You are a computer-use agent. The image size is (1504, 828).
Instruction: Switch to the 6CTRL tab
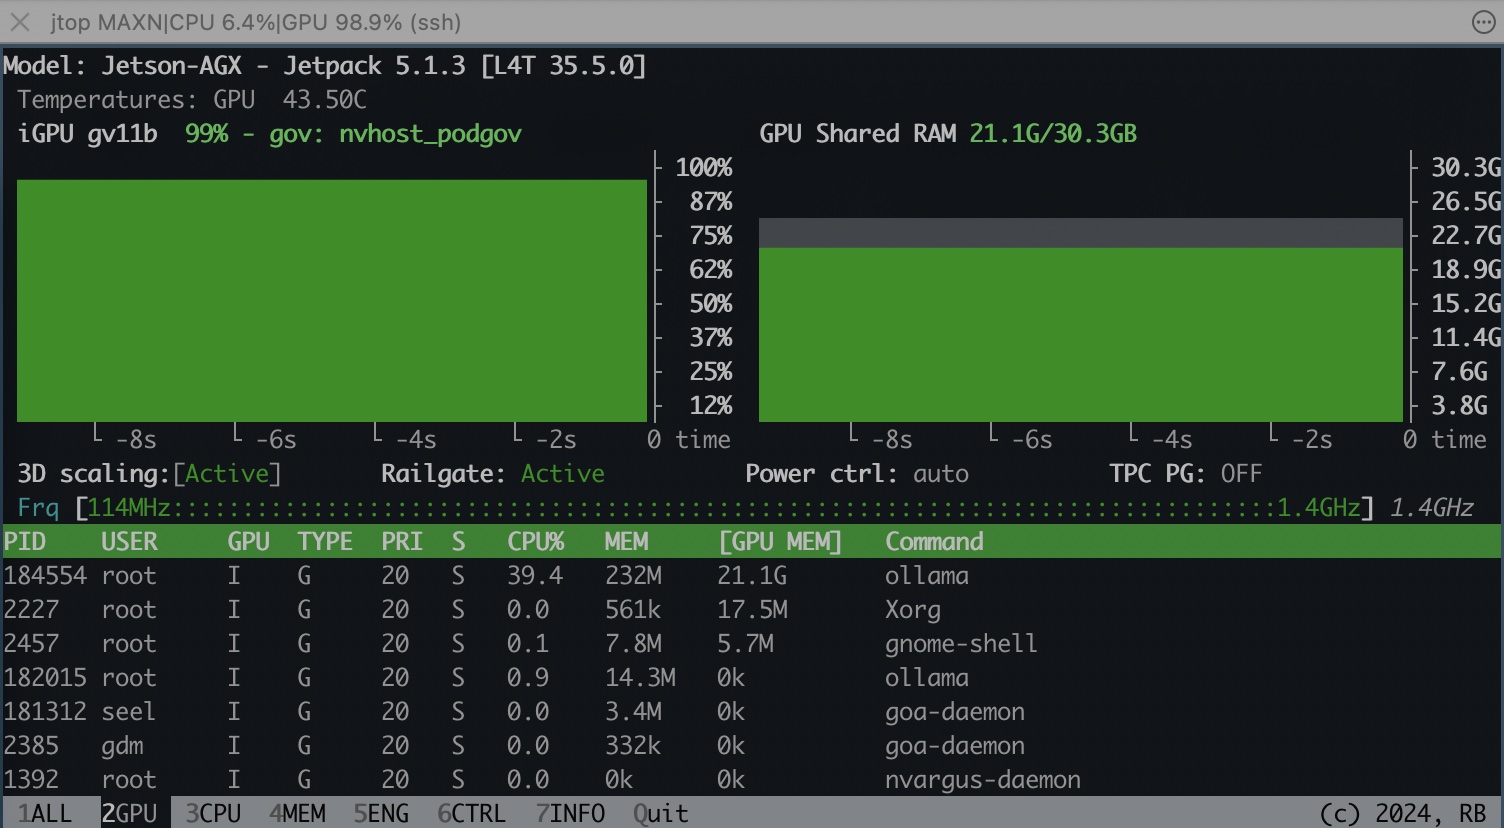click(471, 813)
